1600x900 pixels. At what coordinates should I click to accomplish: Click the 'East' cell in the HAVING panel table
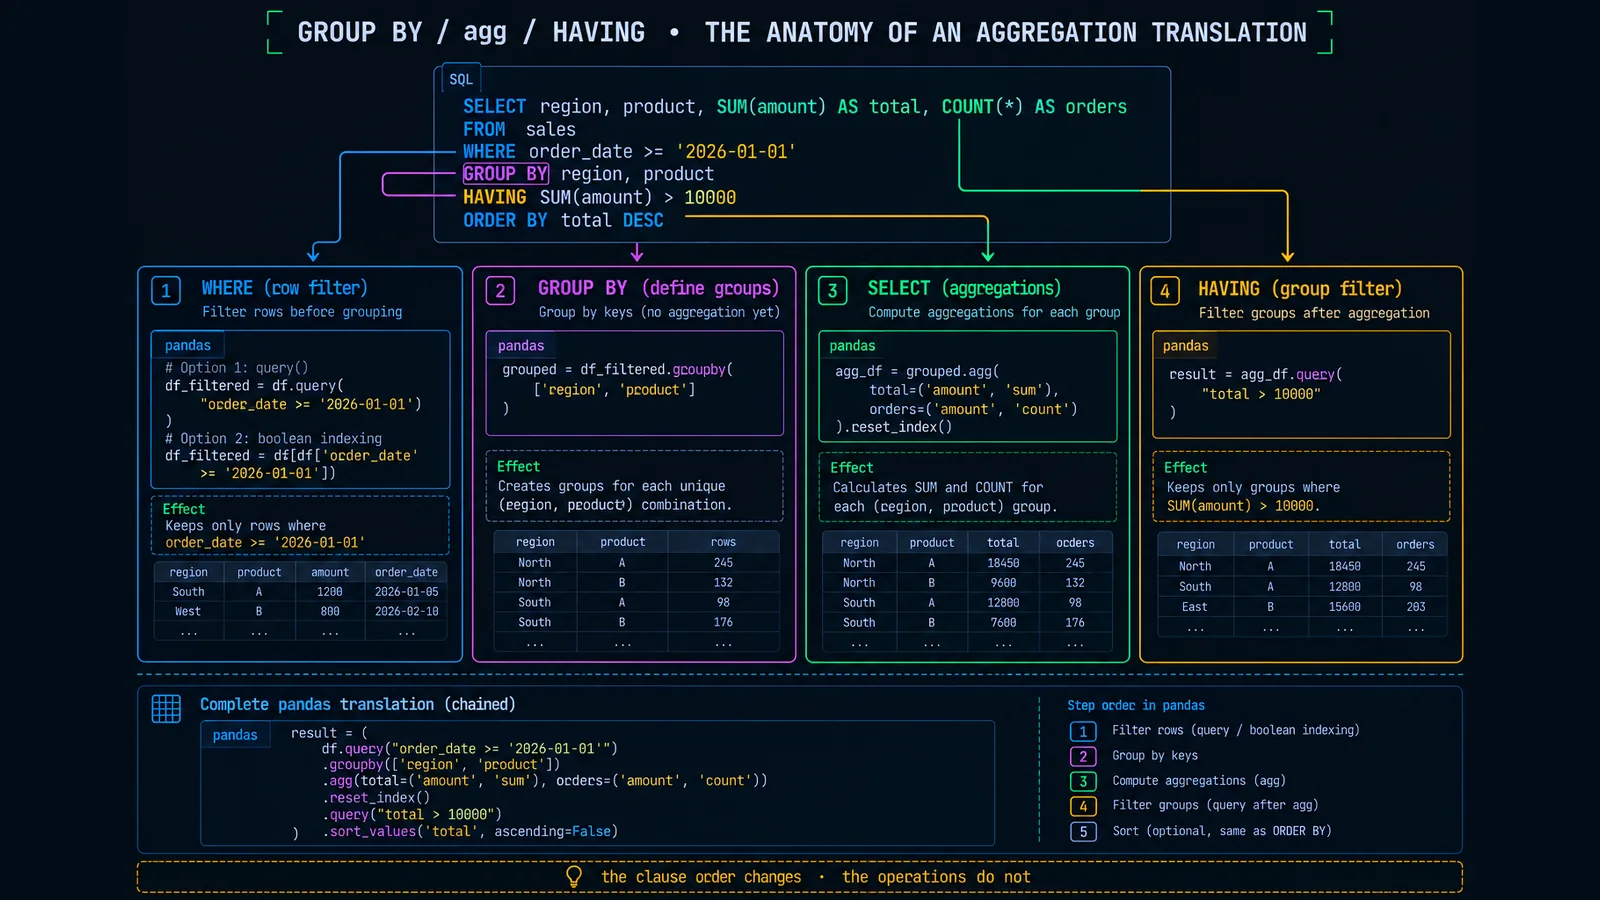click(1195, 607)
